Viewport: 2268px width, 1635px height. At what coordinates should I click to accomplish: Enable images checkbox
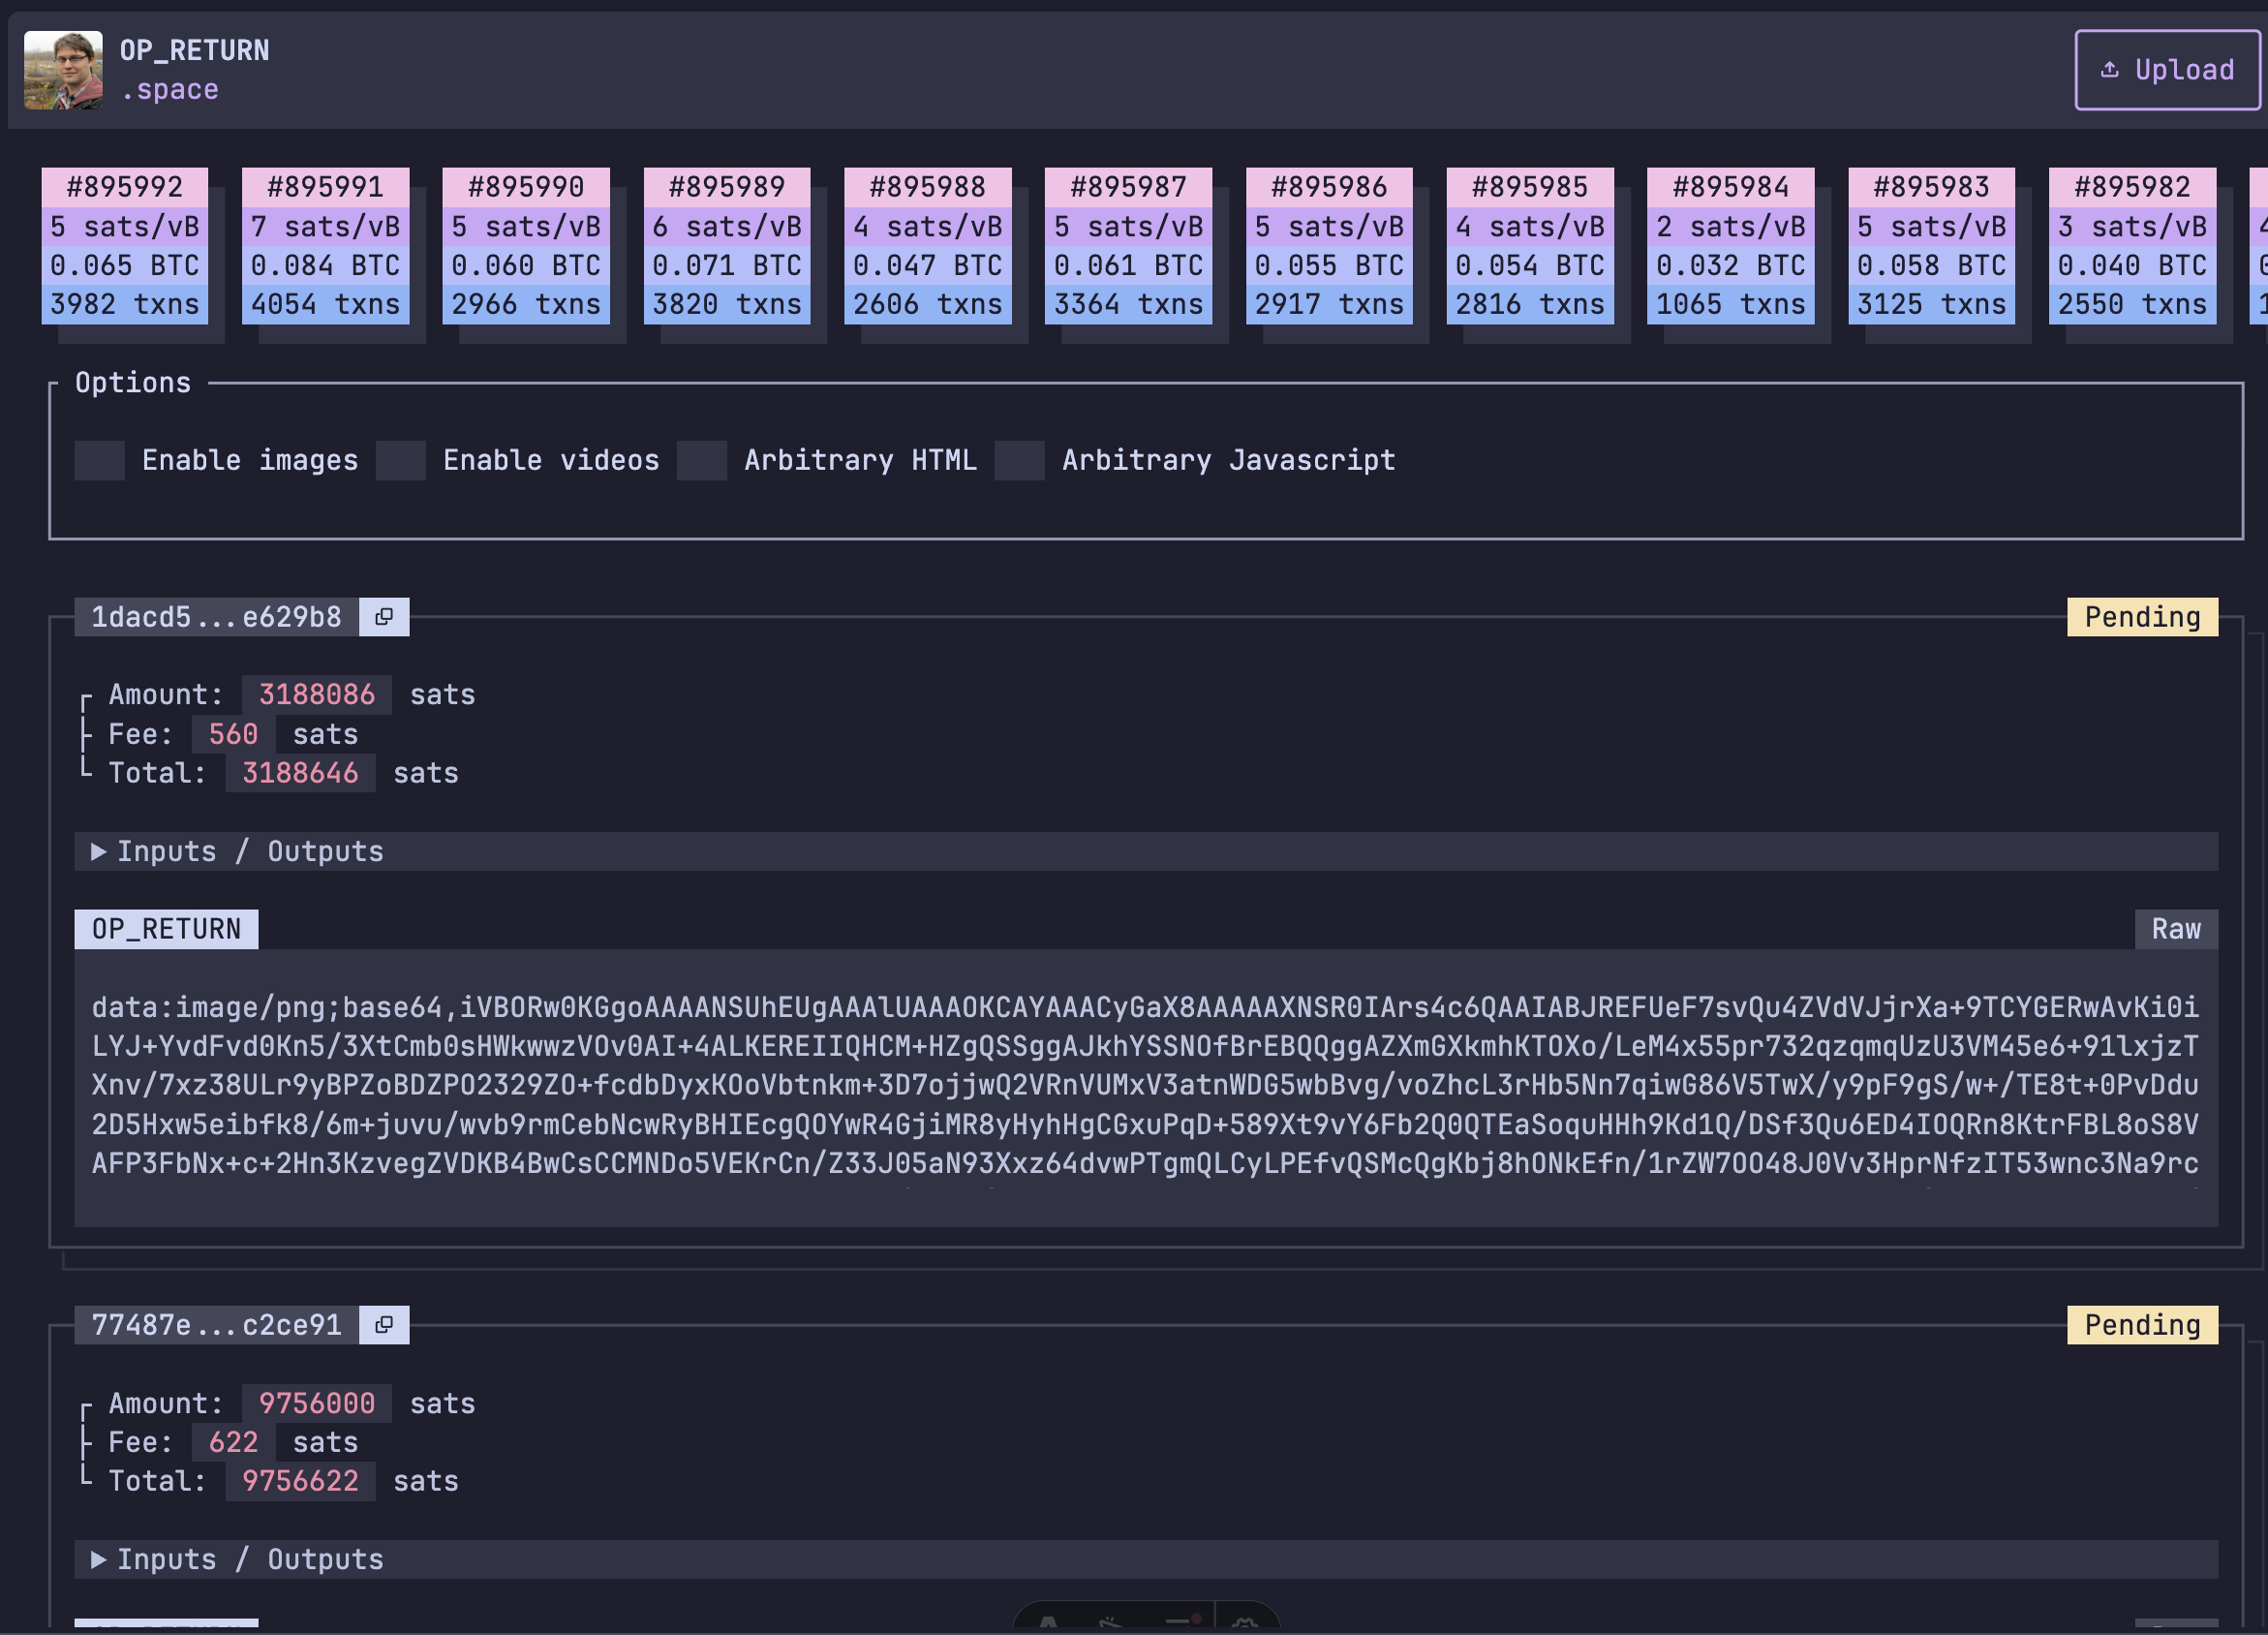(x=100, y=461)
